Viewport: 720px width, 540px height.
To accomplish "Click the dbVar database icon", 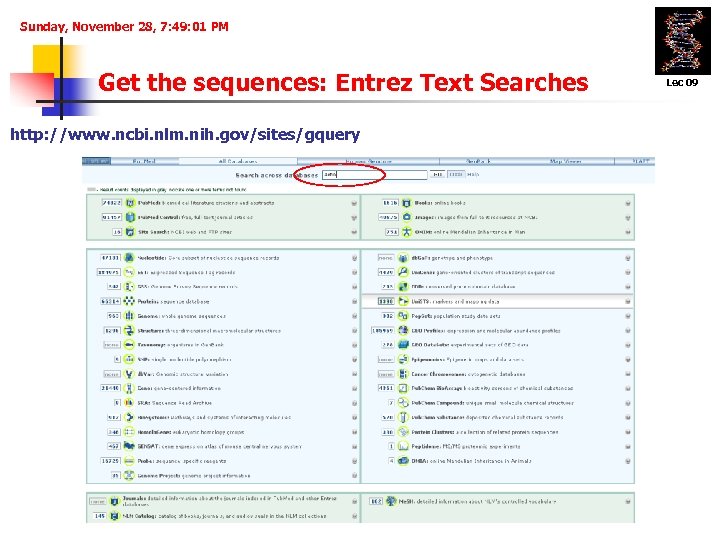I will (x=129, y=374).
